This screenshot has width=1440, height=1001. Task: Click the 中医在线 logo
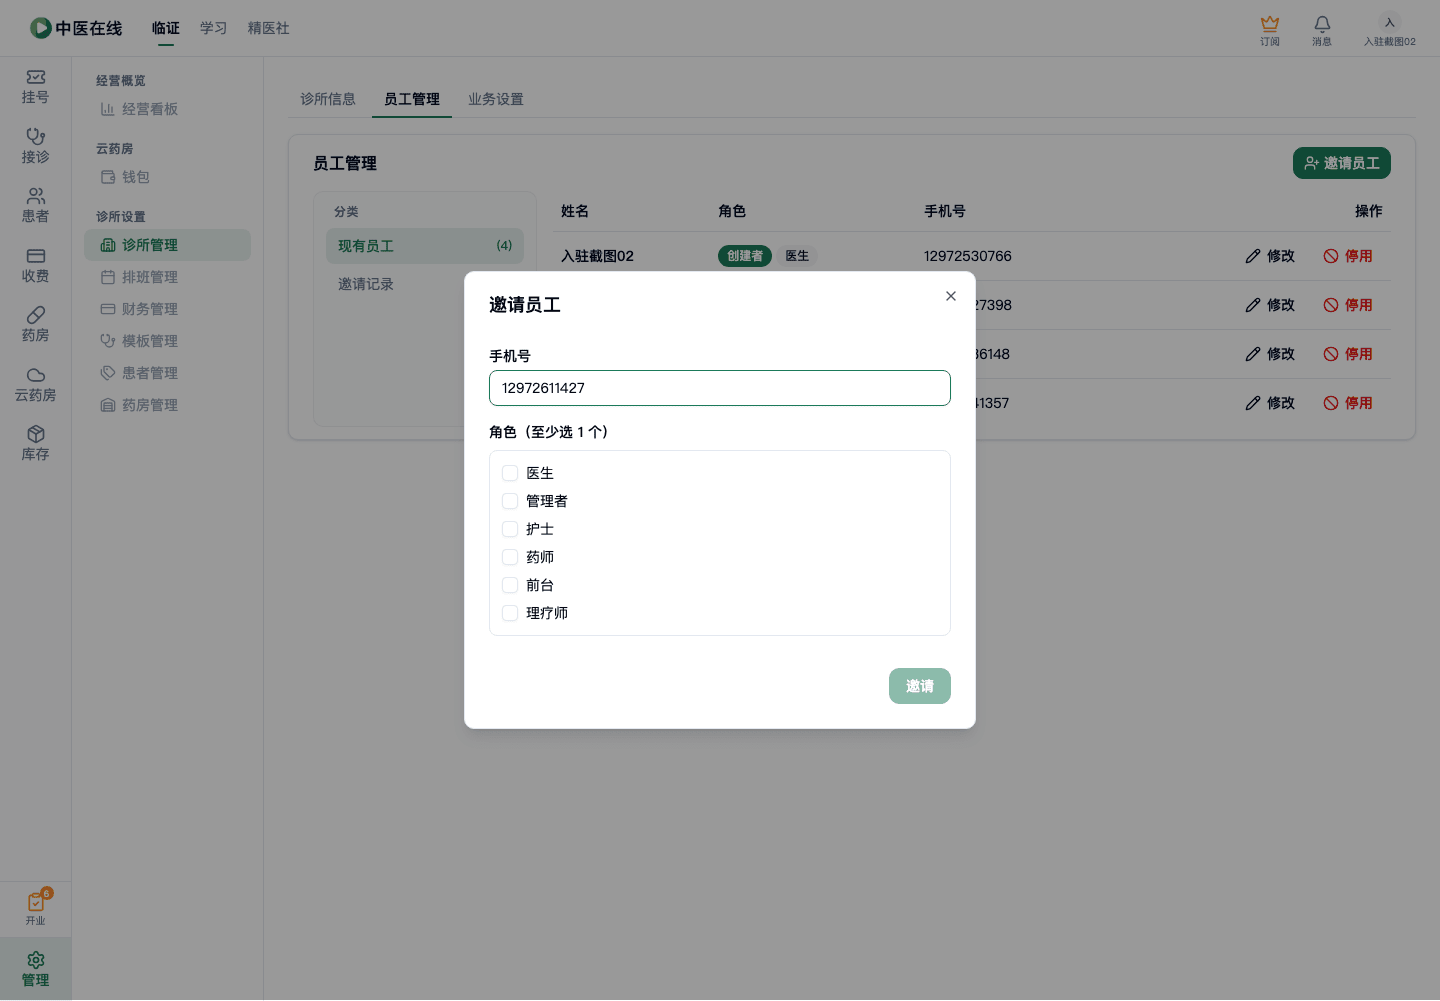[x=76, y=28]
